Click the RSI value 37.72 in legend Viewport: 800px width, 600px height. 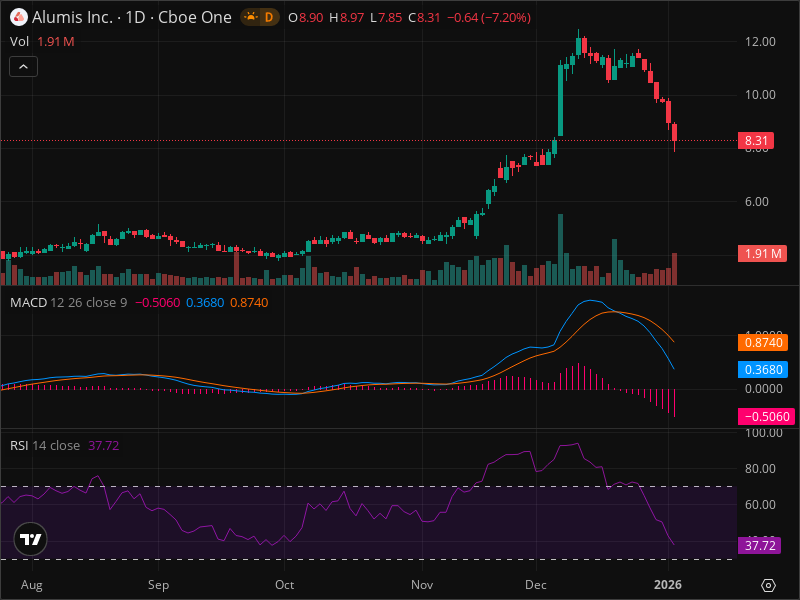[x=104, y=445]
